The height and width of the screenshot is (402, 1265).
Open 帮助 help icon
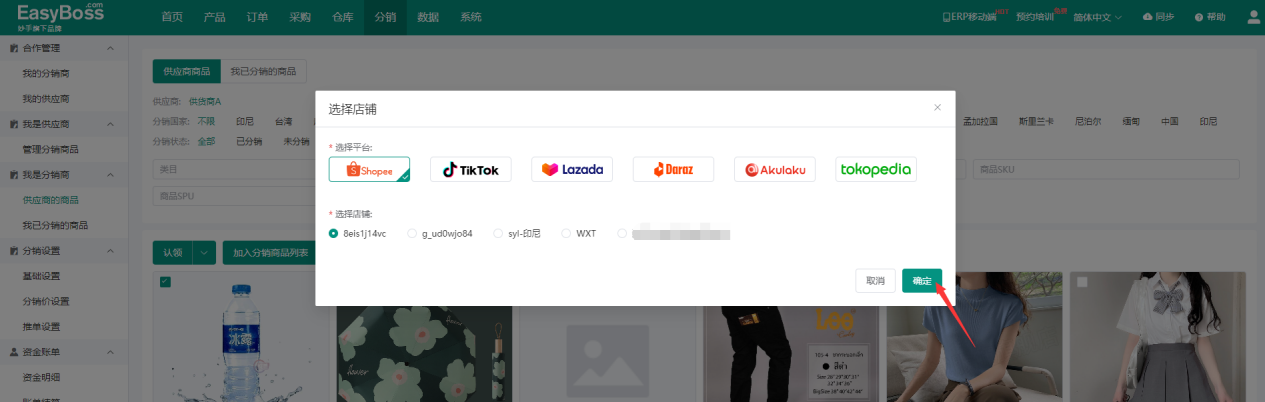click(1199, 17)
